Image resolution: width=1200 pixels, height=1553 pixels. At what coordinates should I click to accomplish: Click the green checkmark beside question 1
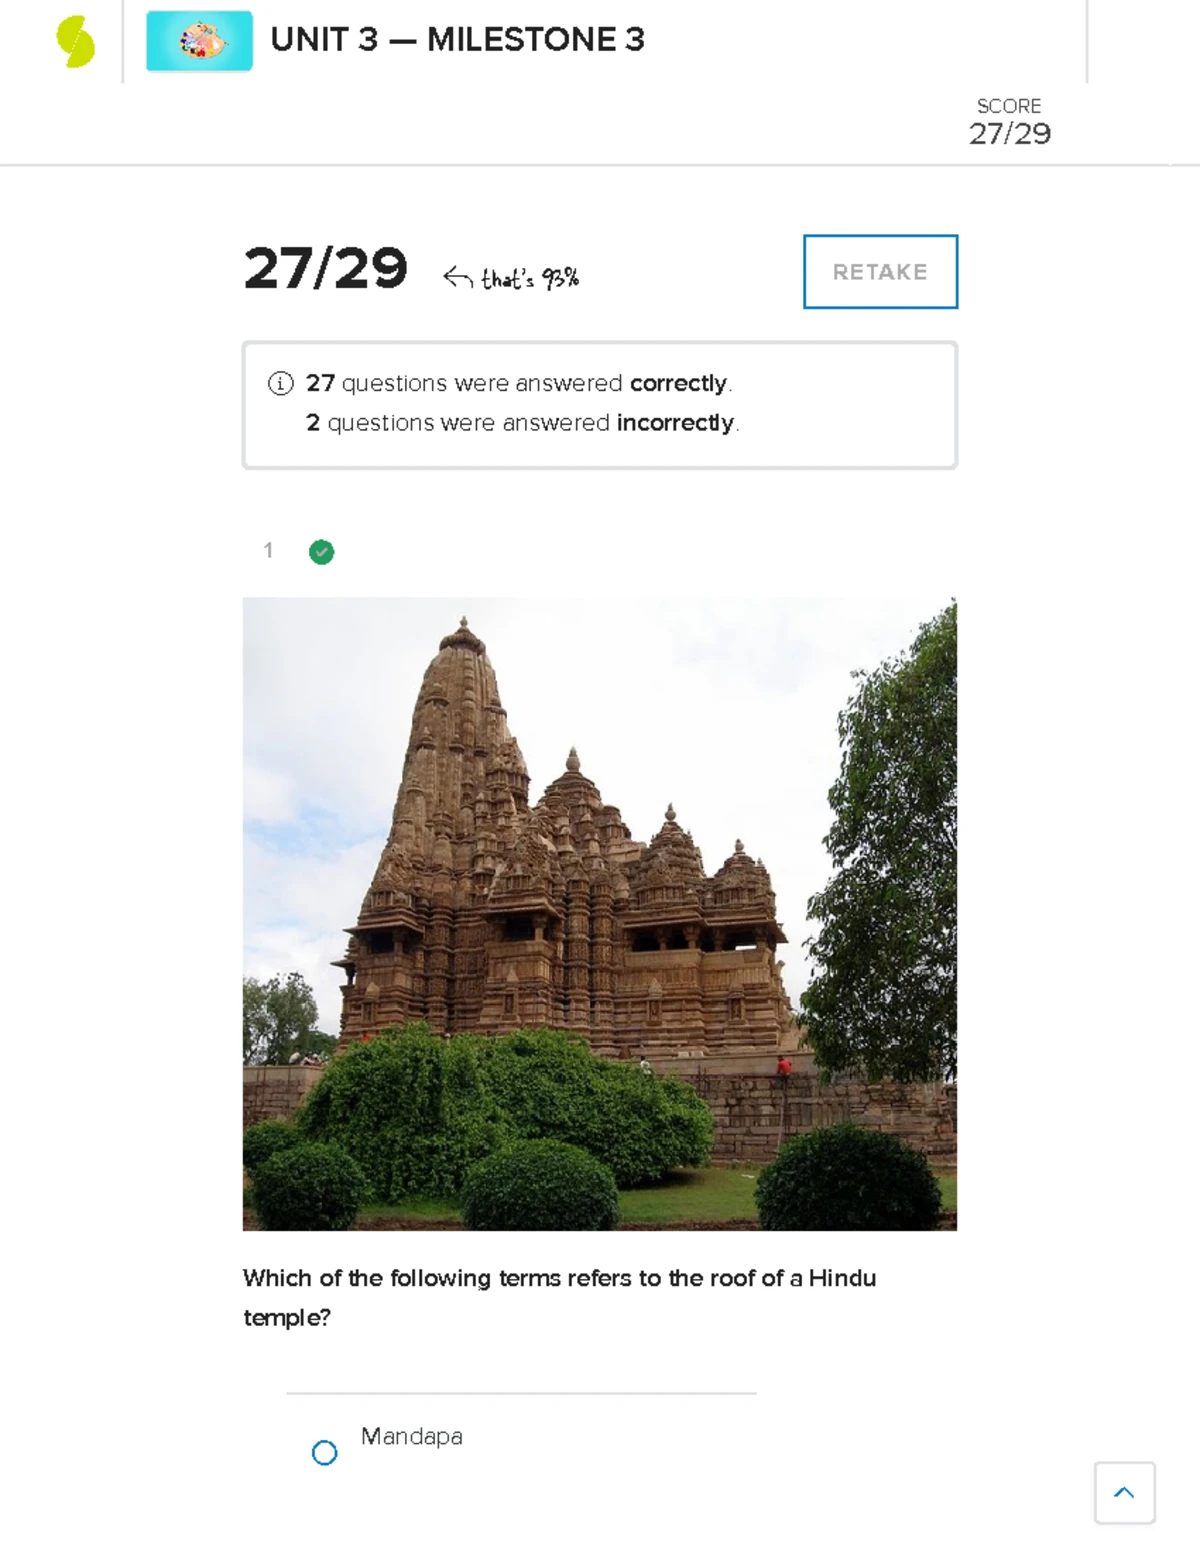pyautogui.click(x=321, y=552)
